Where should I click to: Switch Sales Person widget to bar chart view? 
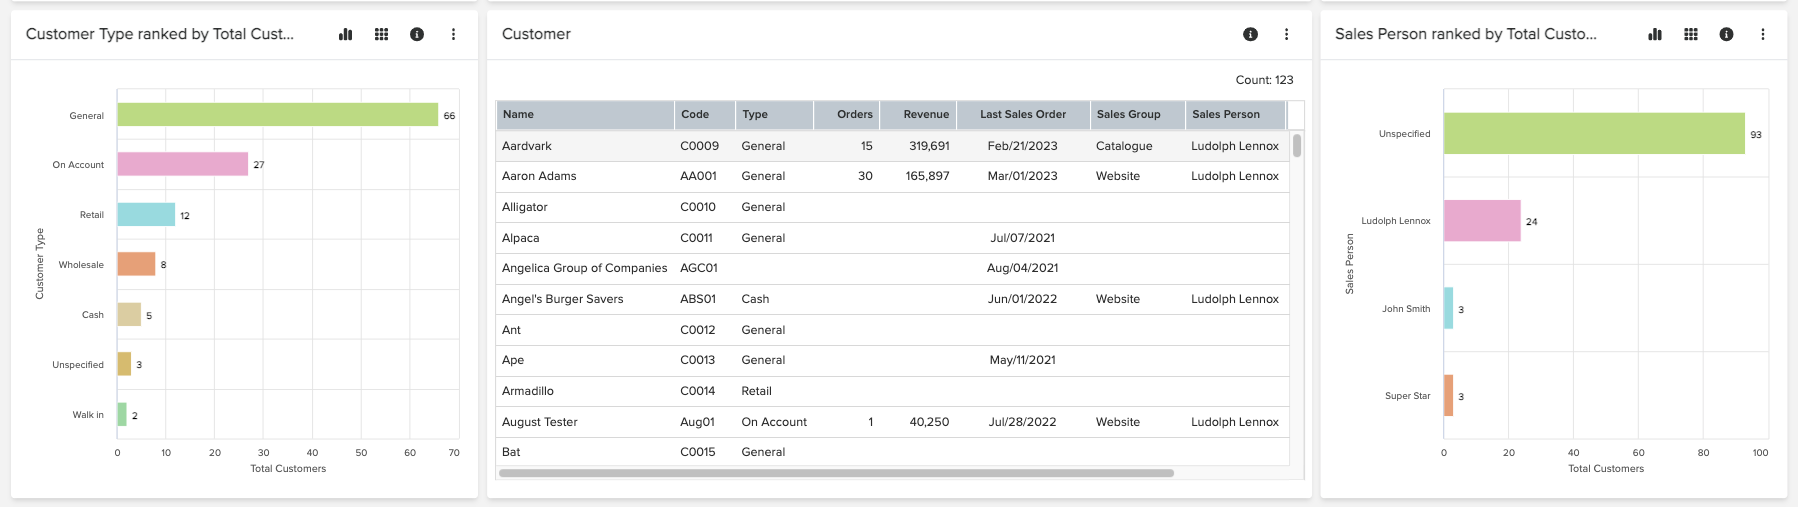point(1655,34)
